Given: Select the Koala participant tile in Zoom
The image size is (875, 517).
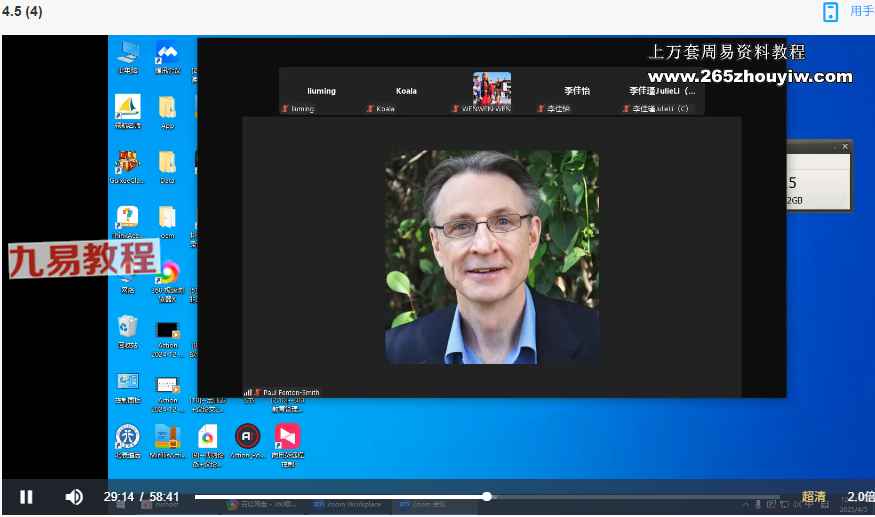Looking at the screenshot, I should (406, 91).
